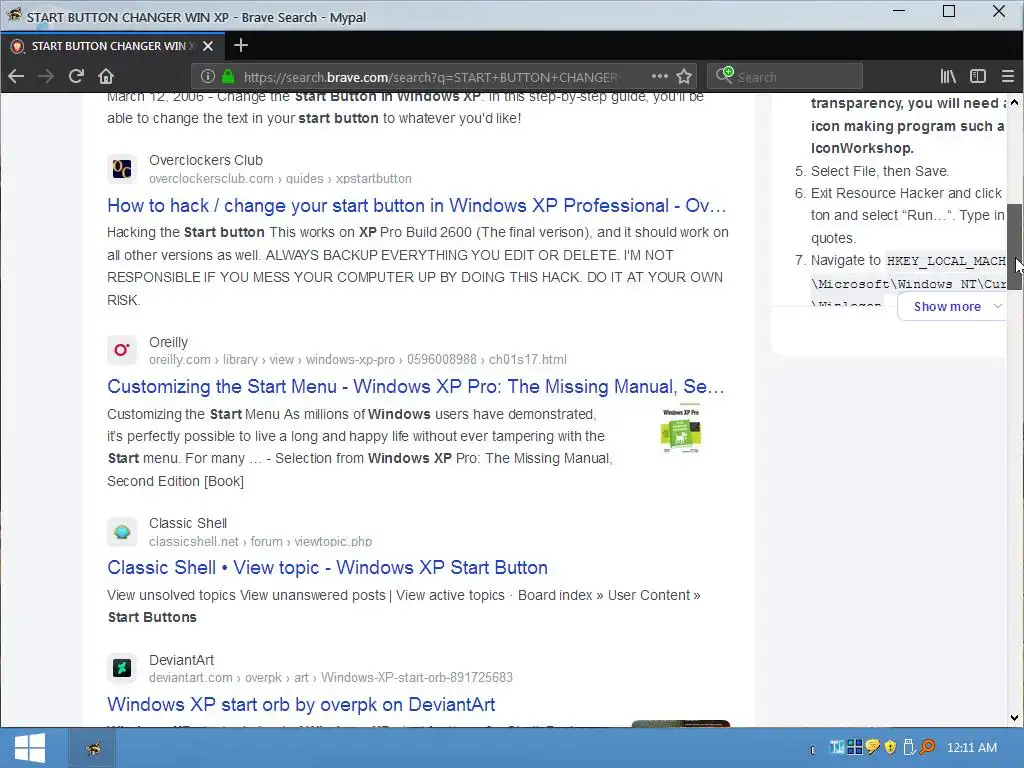Click the 'Start Buttons' snippet text
Viewport: 1024px width, 768px height.
pyautogui.click(x=152, y=617)
